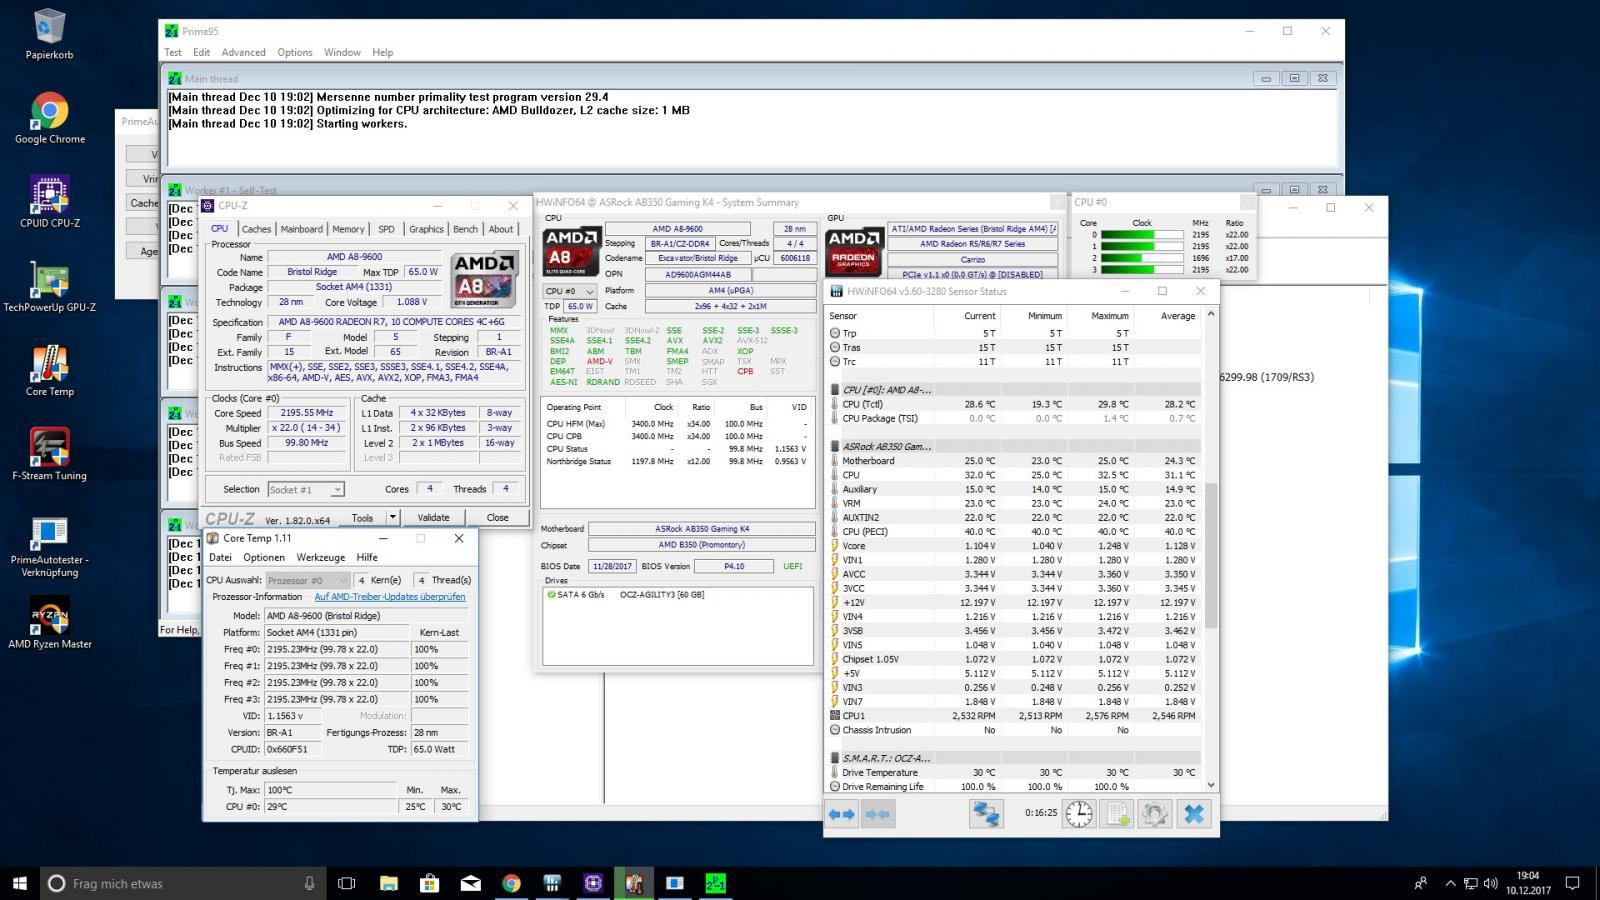Open the Google Chrome desktop icon
Image resolution: width=1600 pixels, height=900 pixels.
pyautogui.click(x=49, y=119)
